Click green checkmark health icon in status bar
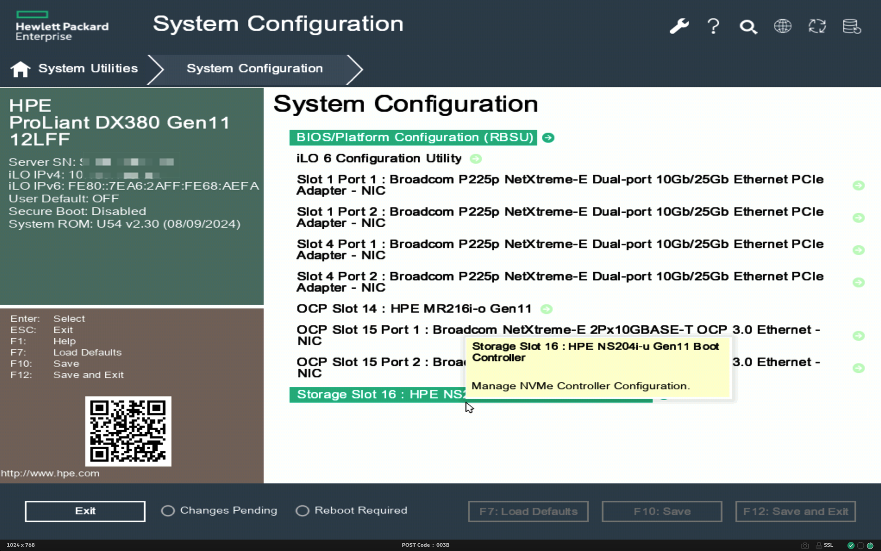Screen dimensions: 881x551 pyautogui.click(x=851, y=545)
